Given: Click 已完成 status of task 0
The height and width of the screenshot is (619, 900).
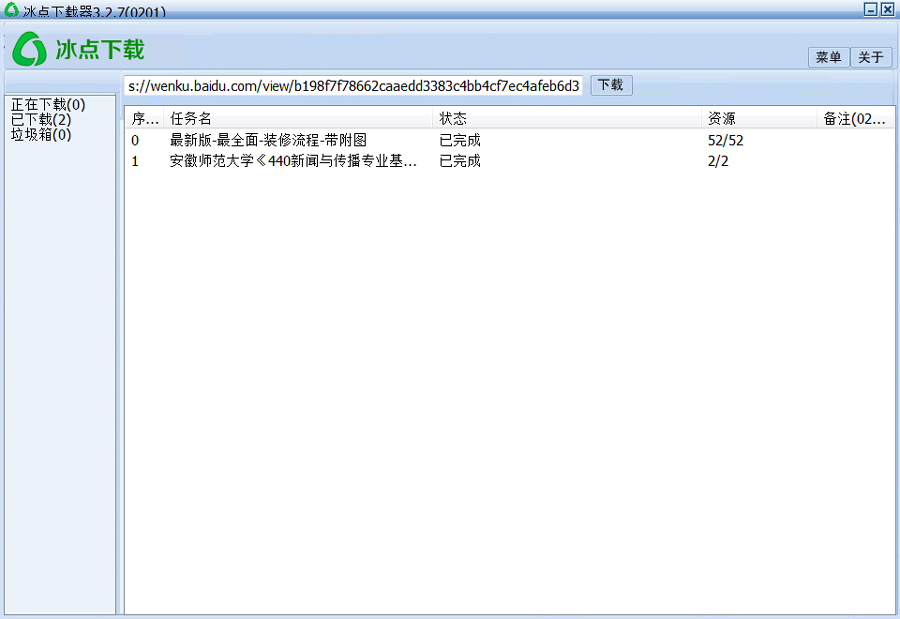Looking at the screenshot, I should pyautogui.click(x=460, y=141).
